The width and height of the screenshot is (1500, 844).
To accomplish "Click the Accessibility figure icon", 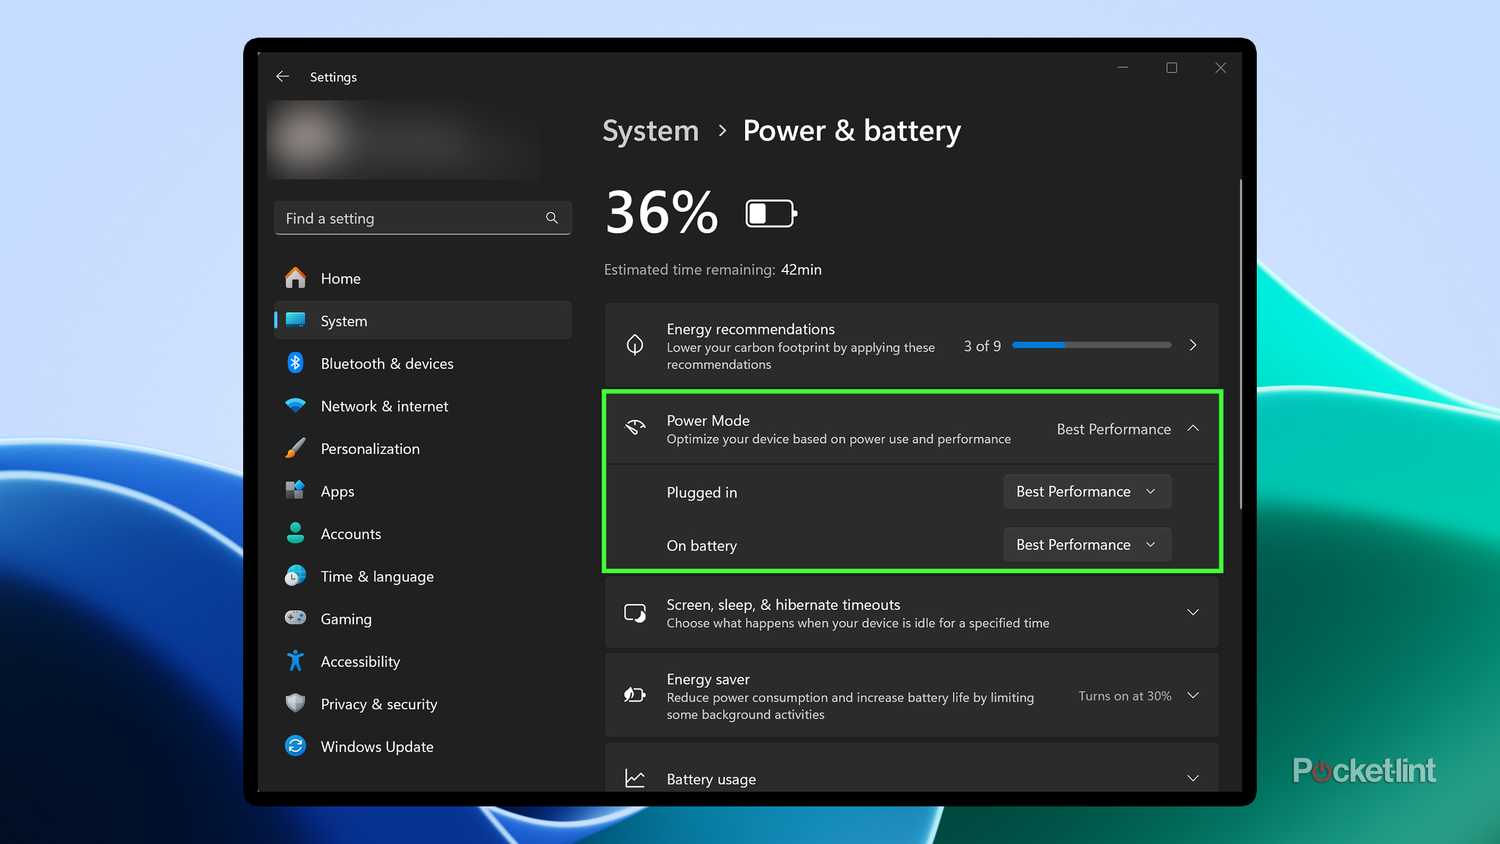I will point(295,661).
